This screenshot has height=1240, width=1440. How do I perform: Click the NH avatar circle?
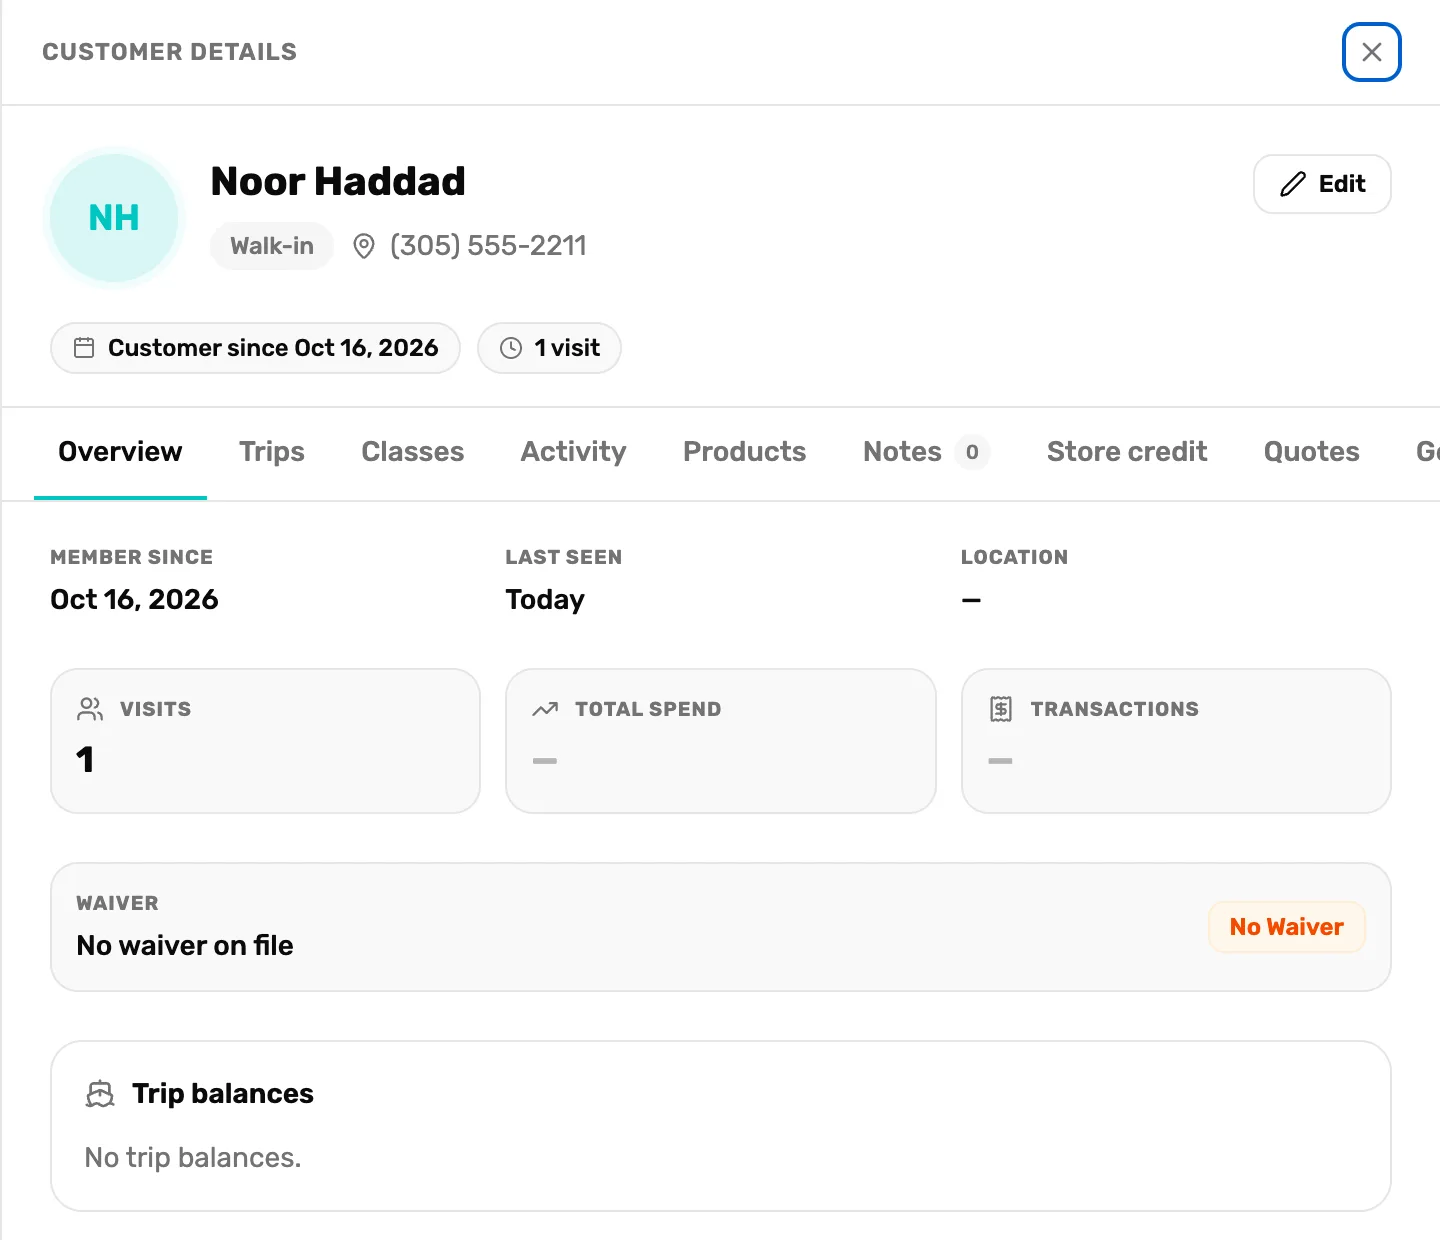coord(114,218)
